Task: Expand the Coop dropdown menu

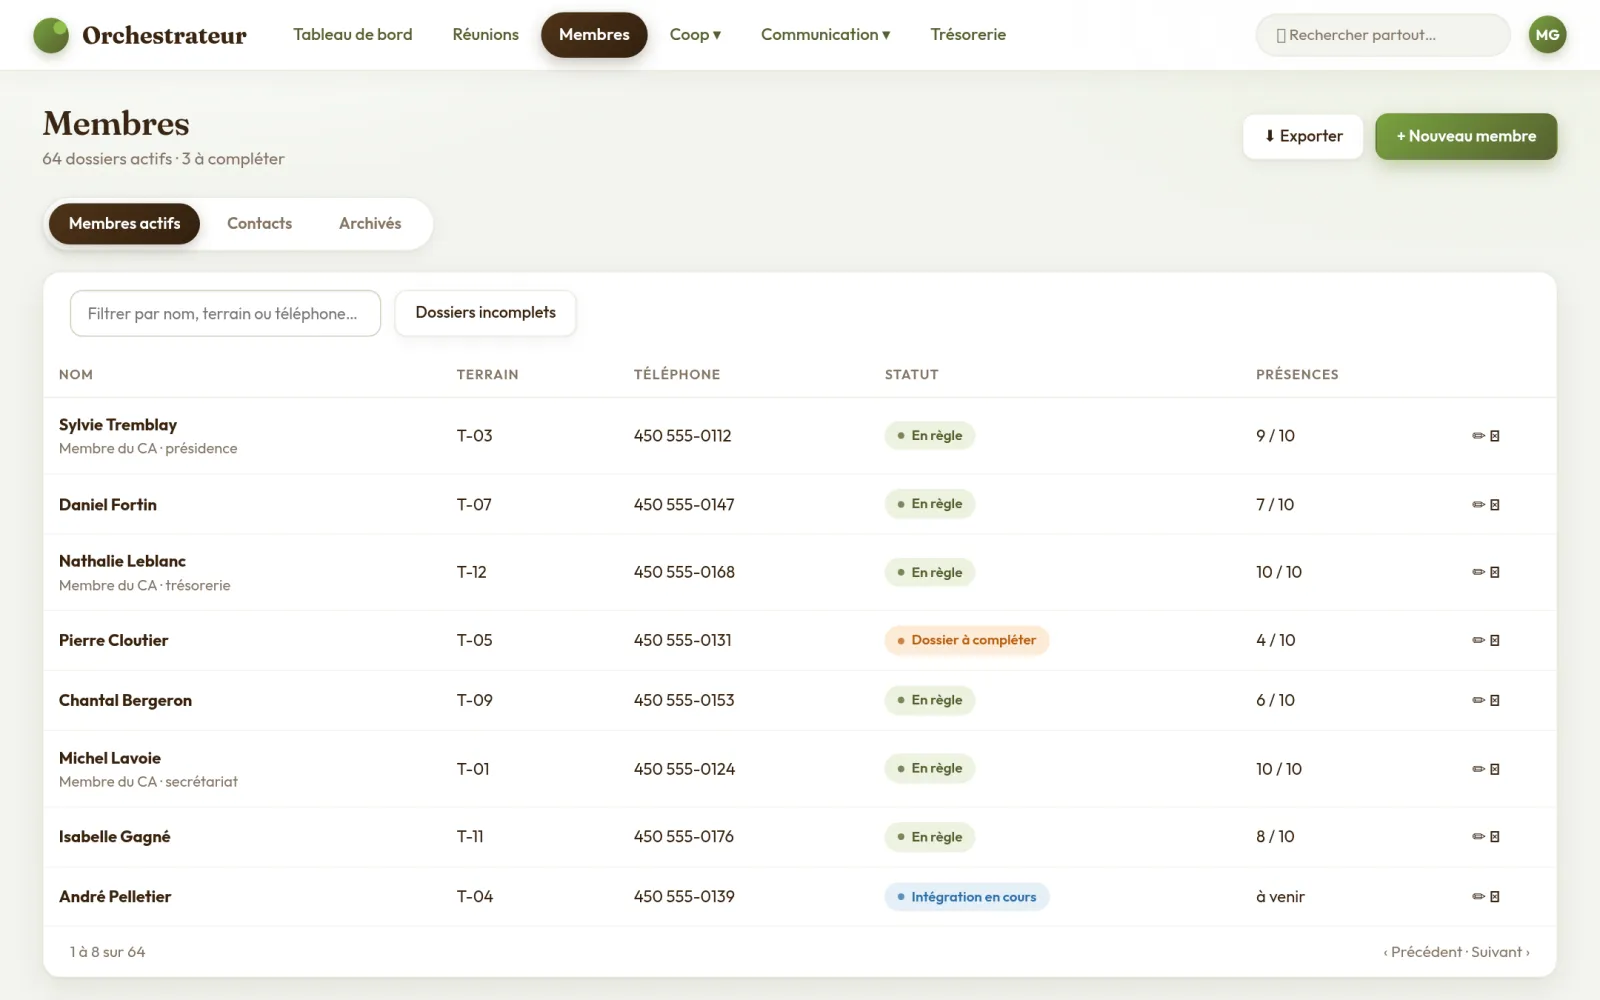Action: tap(695, 35)
